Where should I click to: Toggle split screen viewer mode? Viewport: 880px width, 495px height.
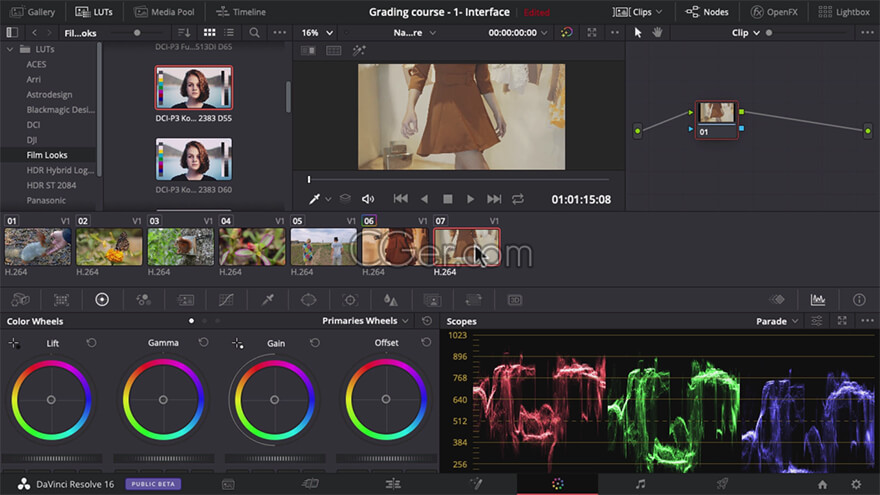tap(333, 51)
